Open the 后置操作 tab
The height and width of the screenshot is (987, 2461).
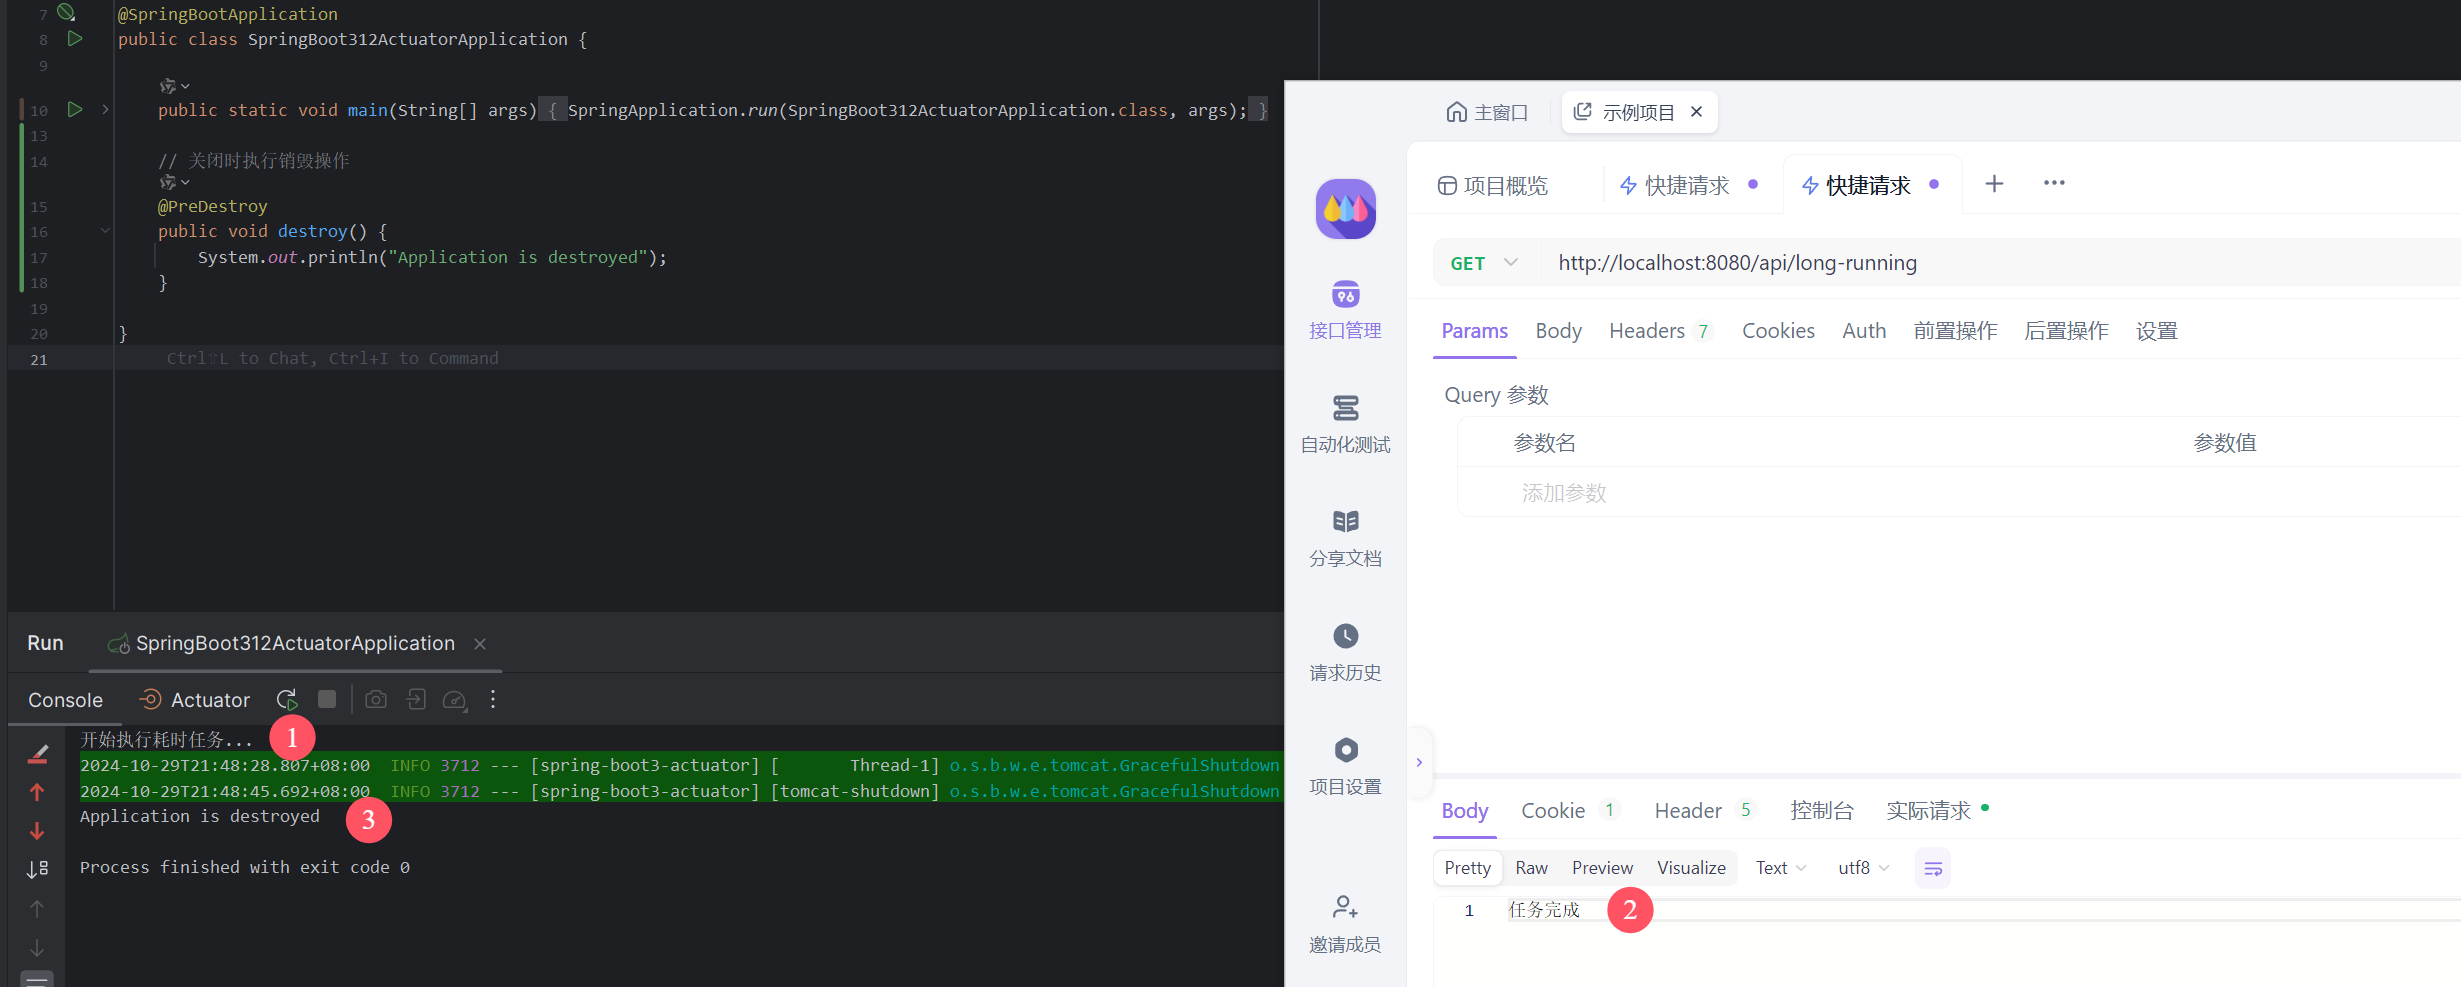tap(2066, 331)
